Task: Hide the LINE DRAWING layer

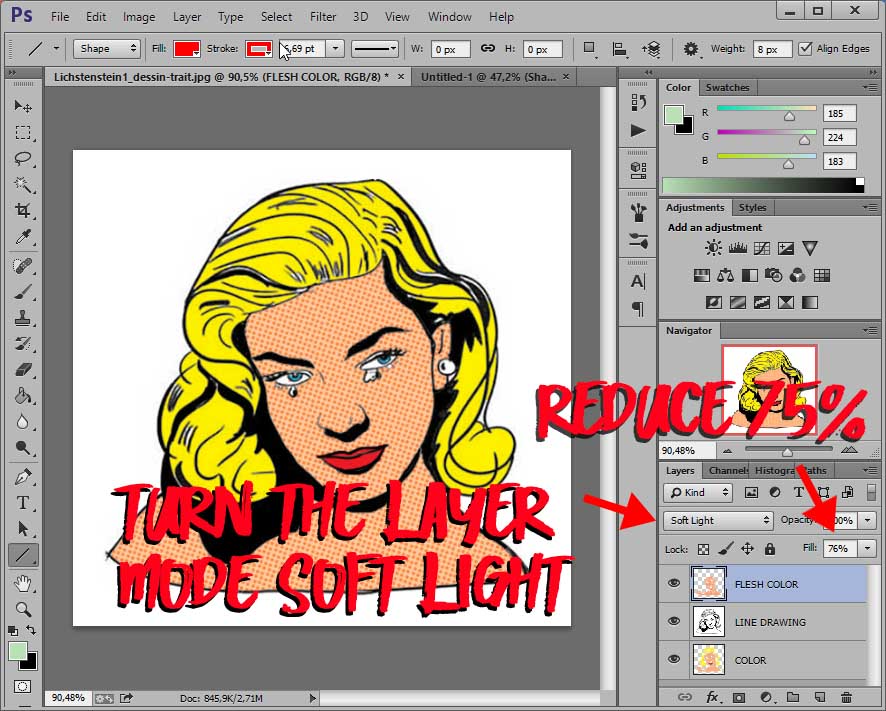Action: [674, 621]
